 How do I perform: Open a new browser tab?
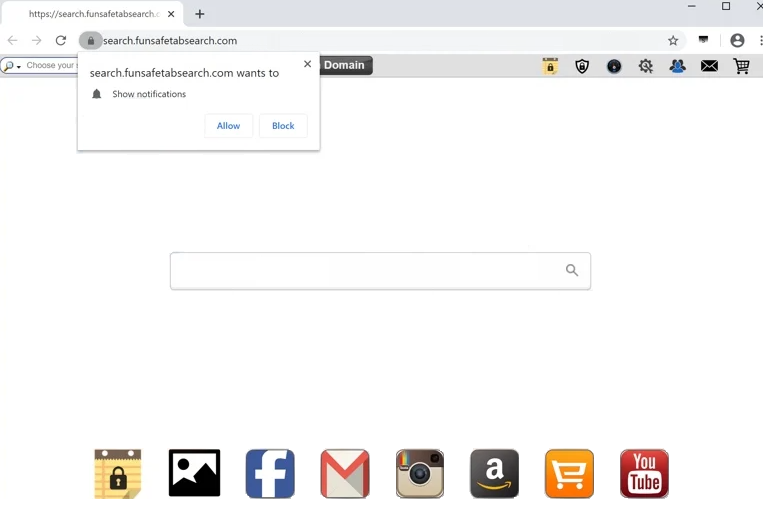[x=200, y=14]
